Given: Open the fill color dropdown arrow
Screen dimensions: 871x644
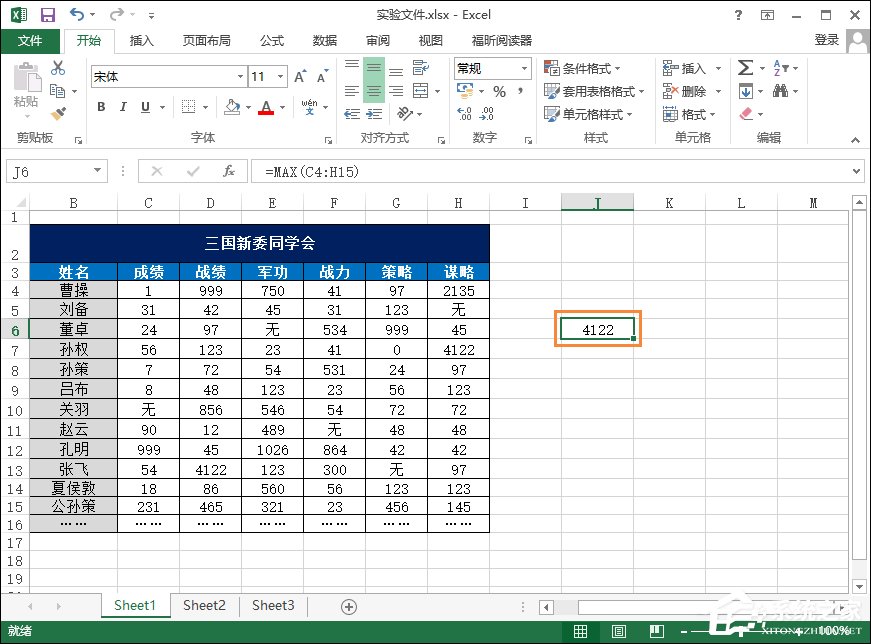Looking at the screenshot, I should click(x=249, y=107).
